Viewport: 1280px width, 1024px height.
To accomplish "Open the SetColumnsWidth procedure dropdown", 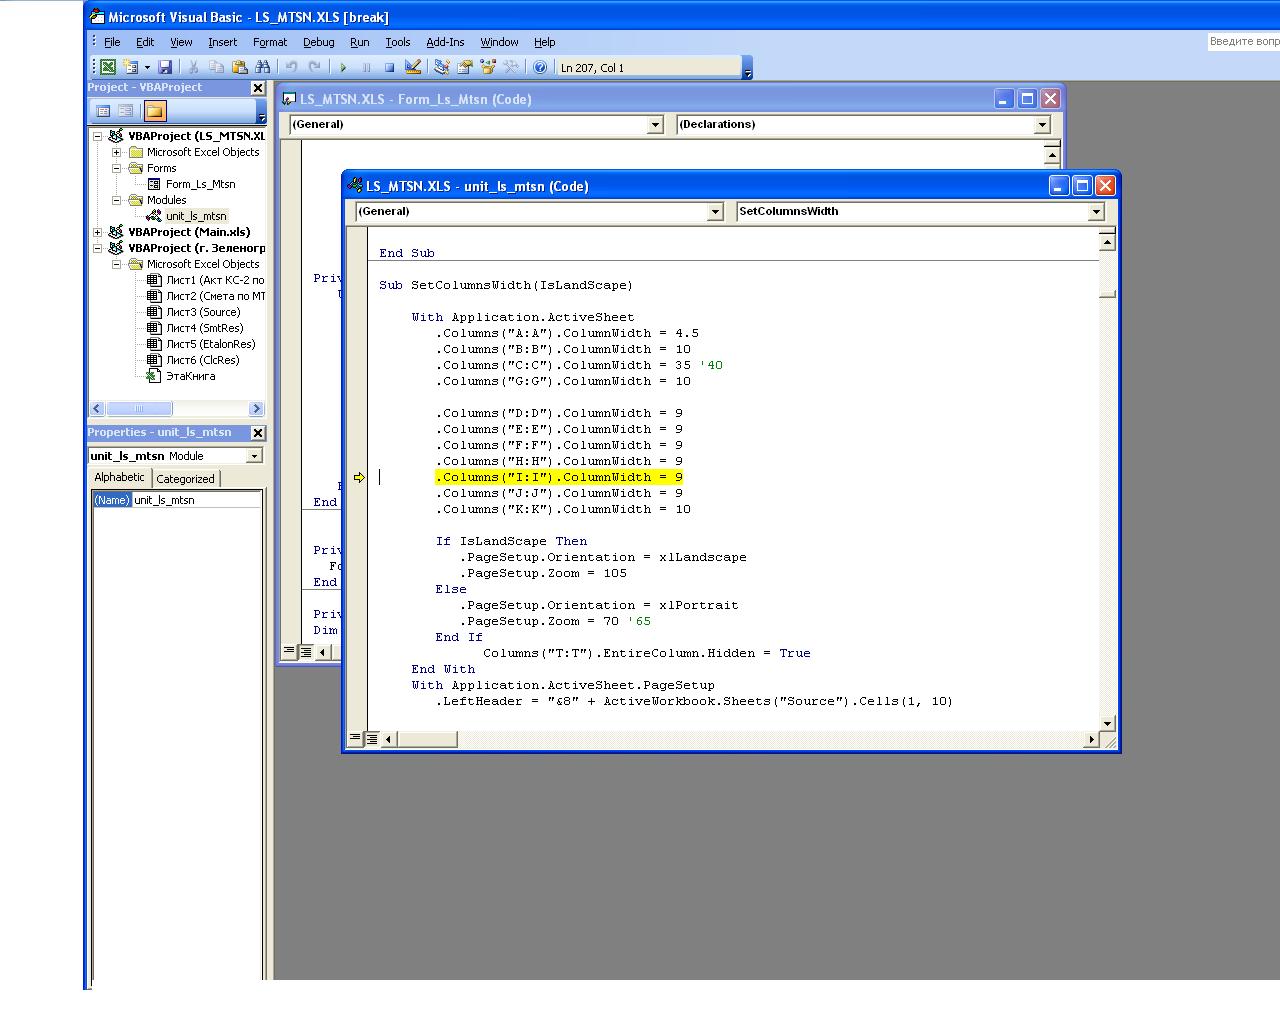I will pos(1096,212).
